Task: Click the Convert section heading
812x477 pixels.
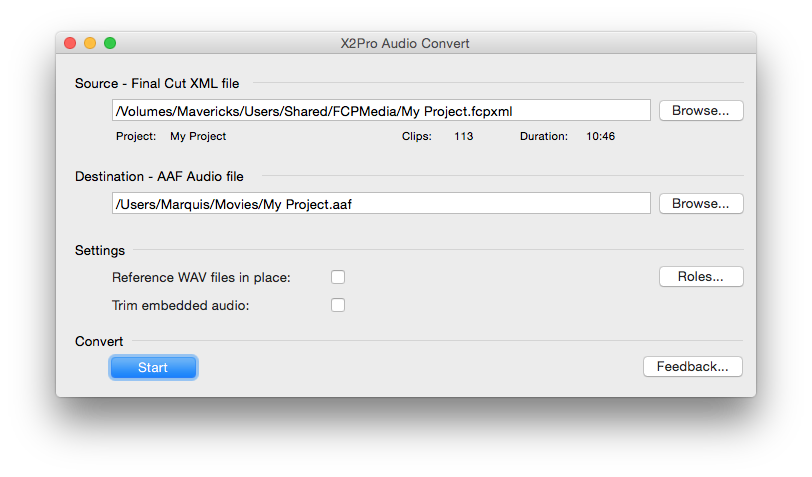Action: click(99, 341)
